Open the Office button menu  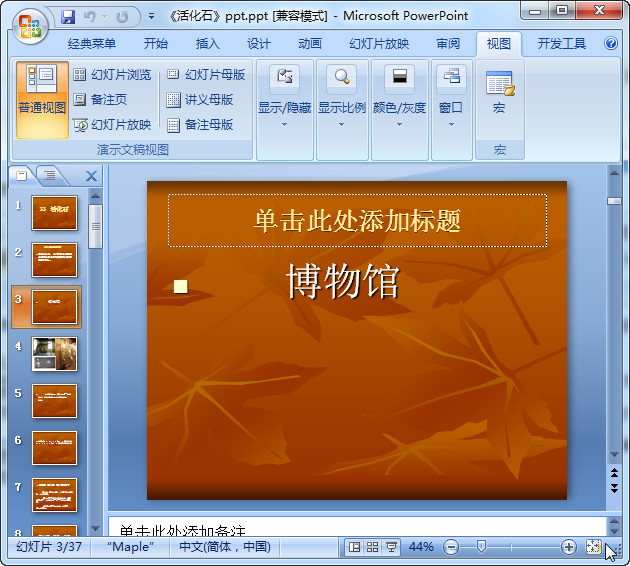[30, 27]
